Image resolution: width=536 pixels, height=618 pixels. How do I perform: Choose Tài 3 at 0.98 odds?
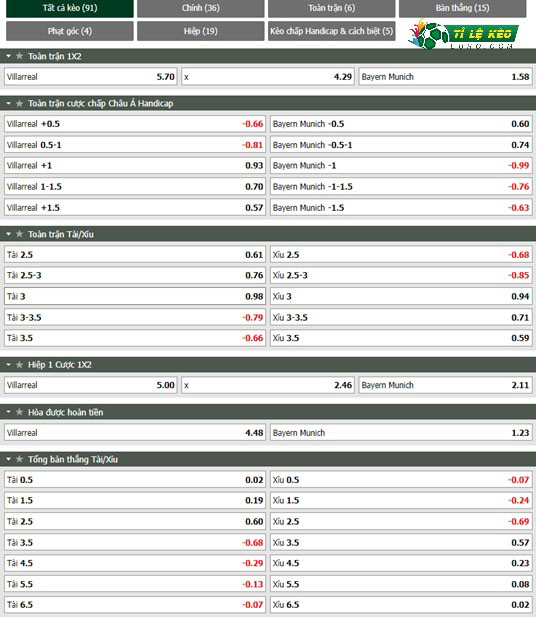tap(135, 296)
